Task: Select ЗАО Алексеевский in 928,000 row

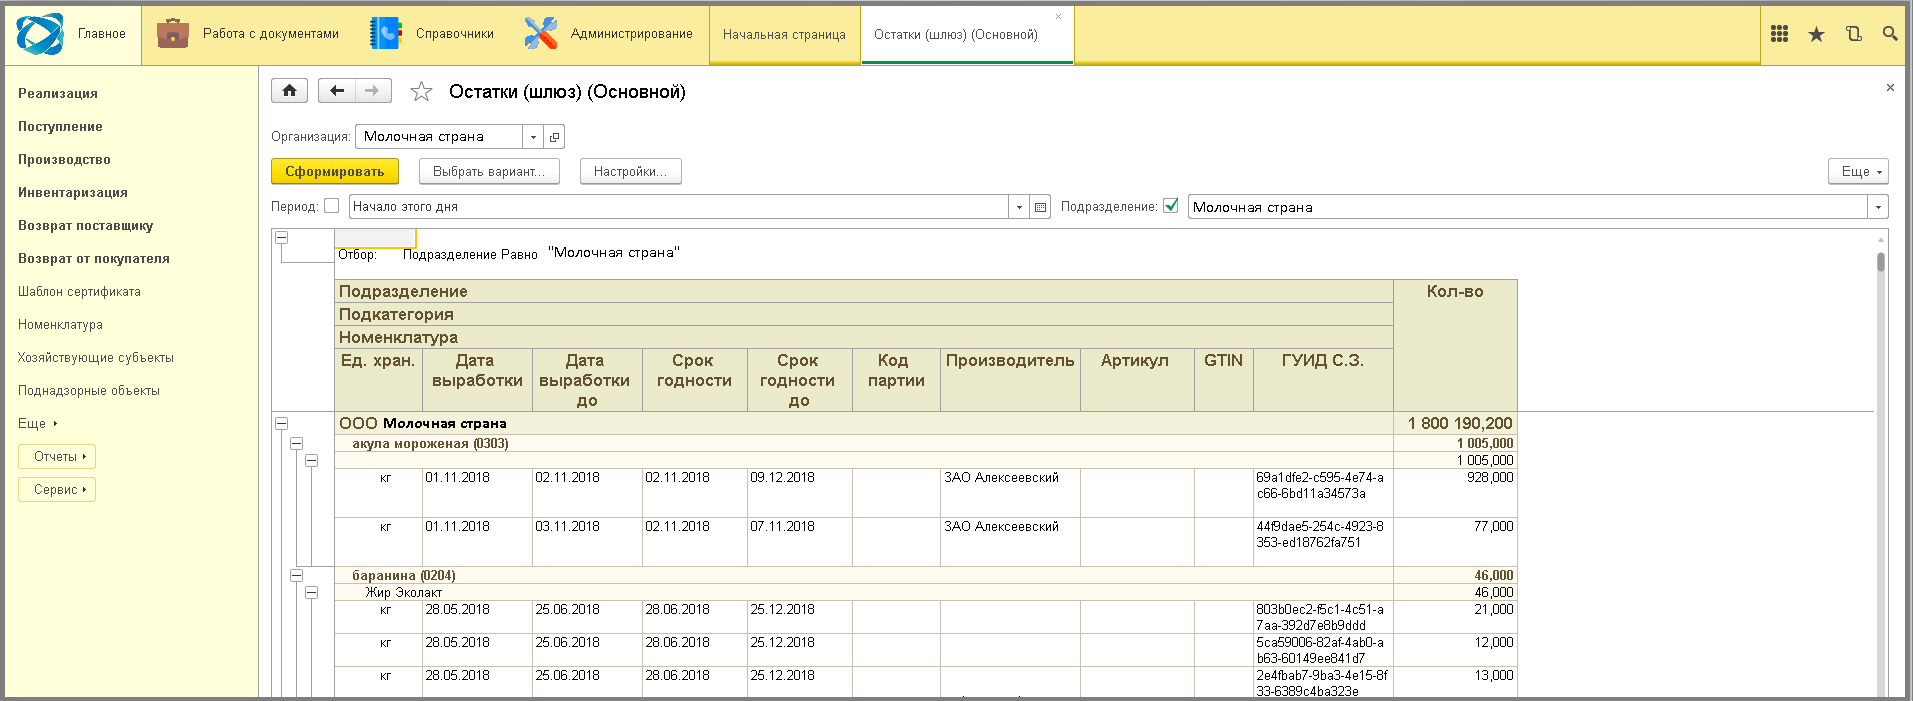Action: pos(1010,493)
